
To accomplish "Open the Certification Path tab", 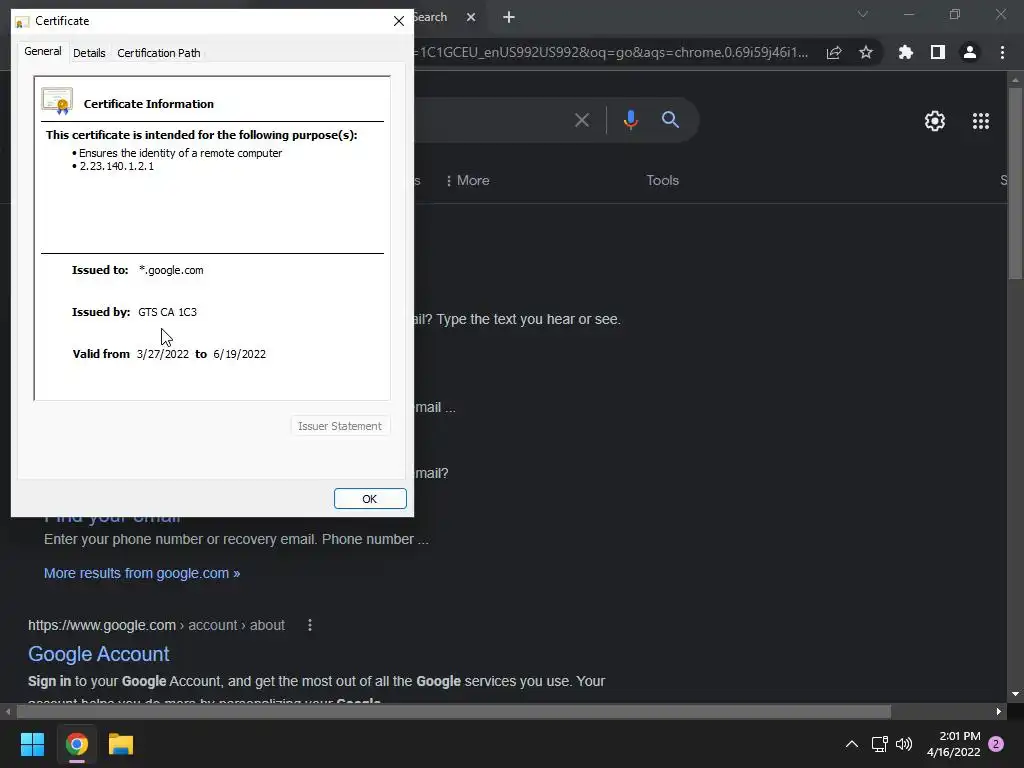I will (x=159, y=53).
